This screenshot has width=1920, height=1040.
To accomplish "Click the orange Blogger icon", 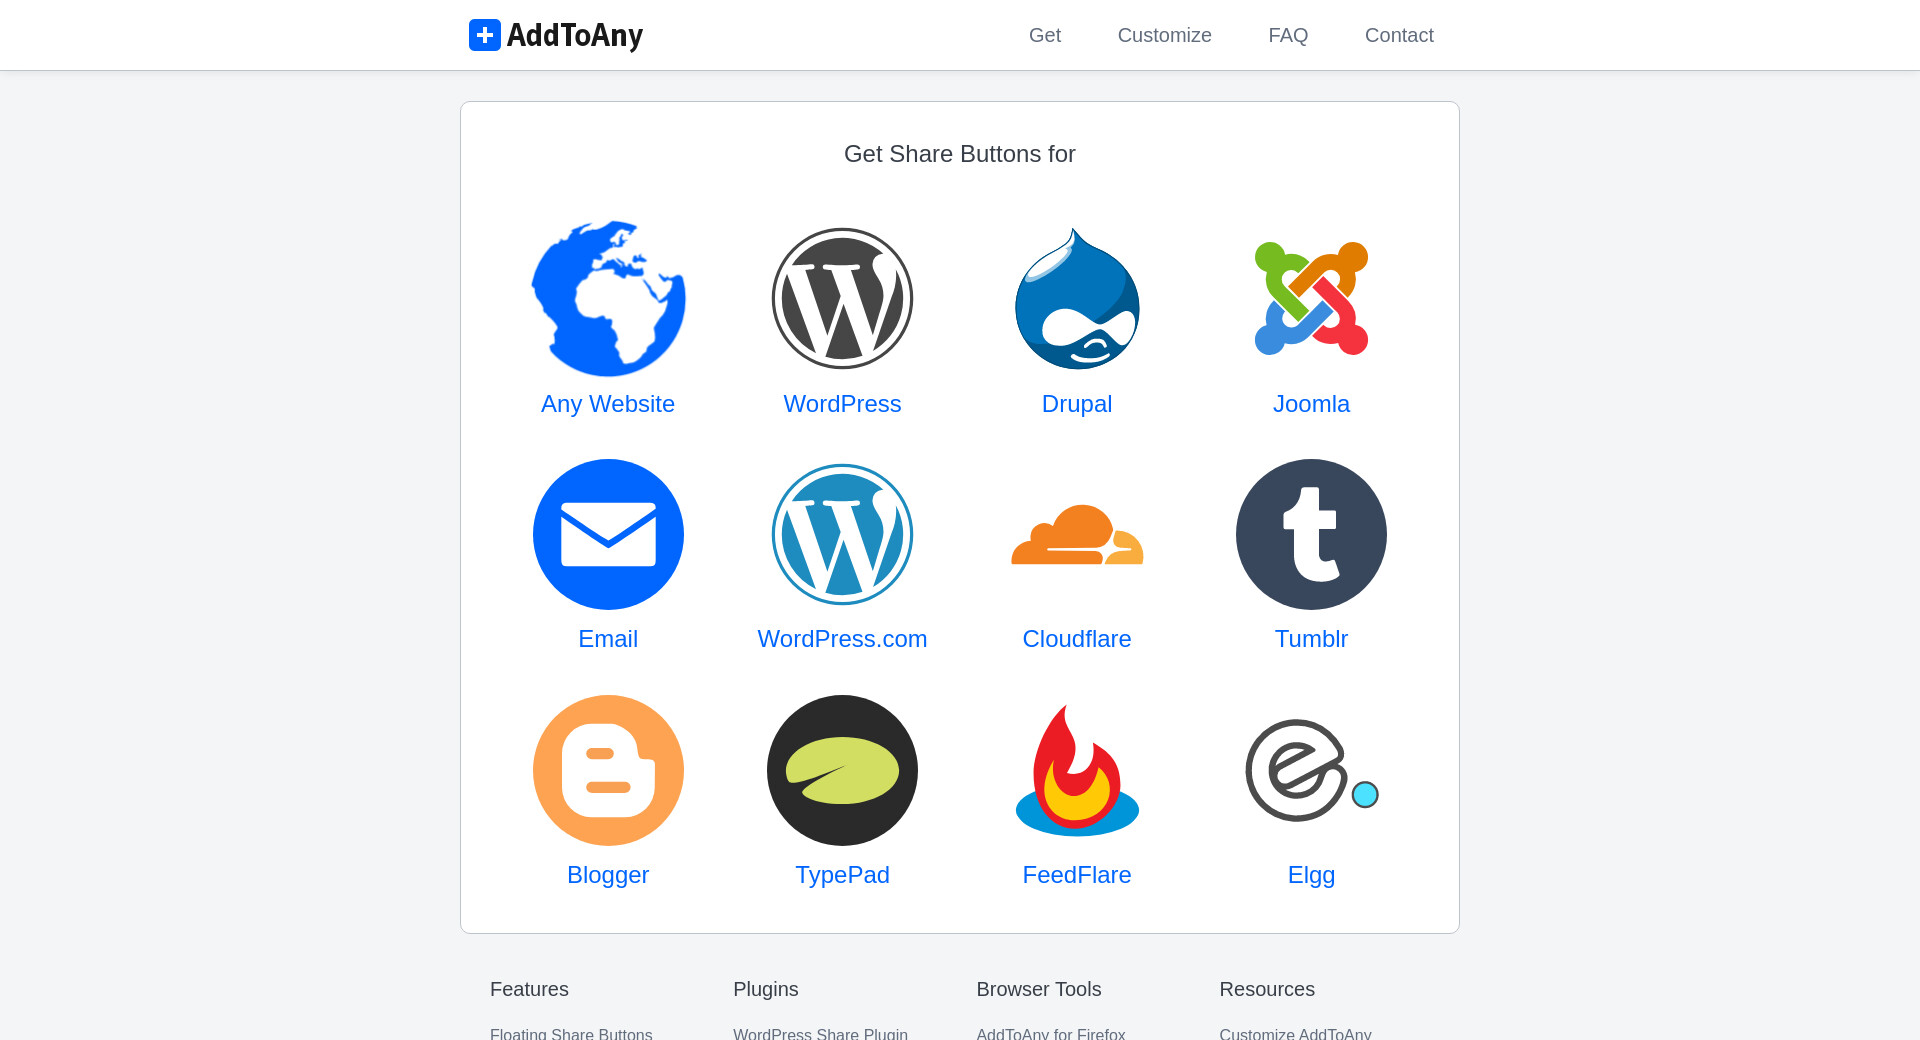I will coord(608,770).
